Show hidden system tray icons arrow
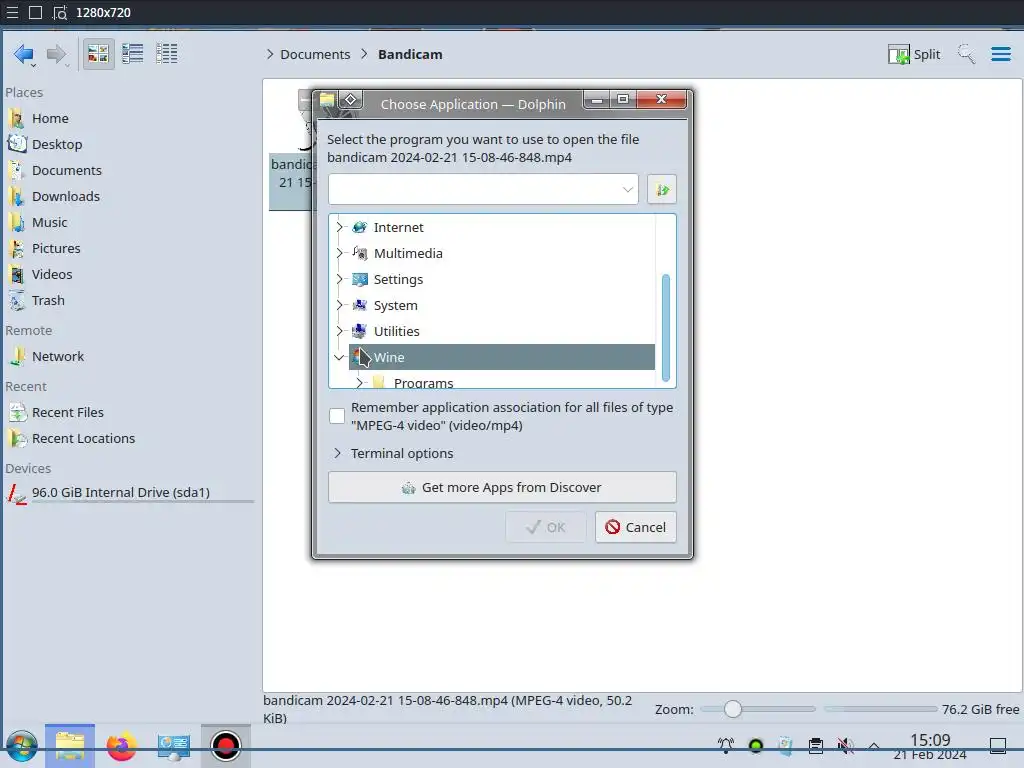The image size is (1024, 768). [x=874, y=745]
